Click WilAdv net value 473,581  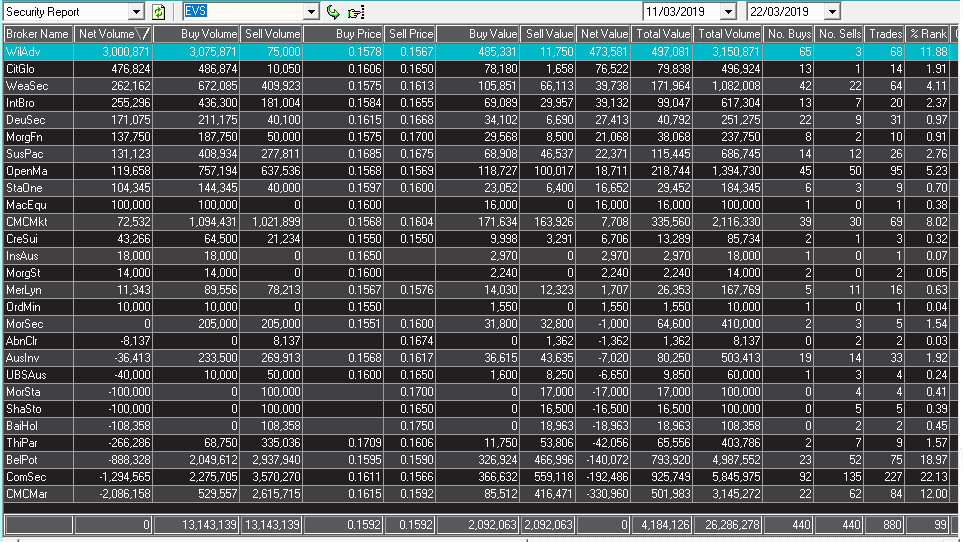point(607,52)
